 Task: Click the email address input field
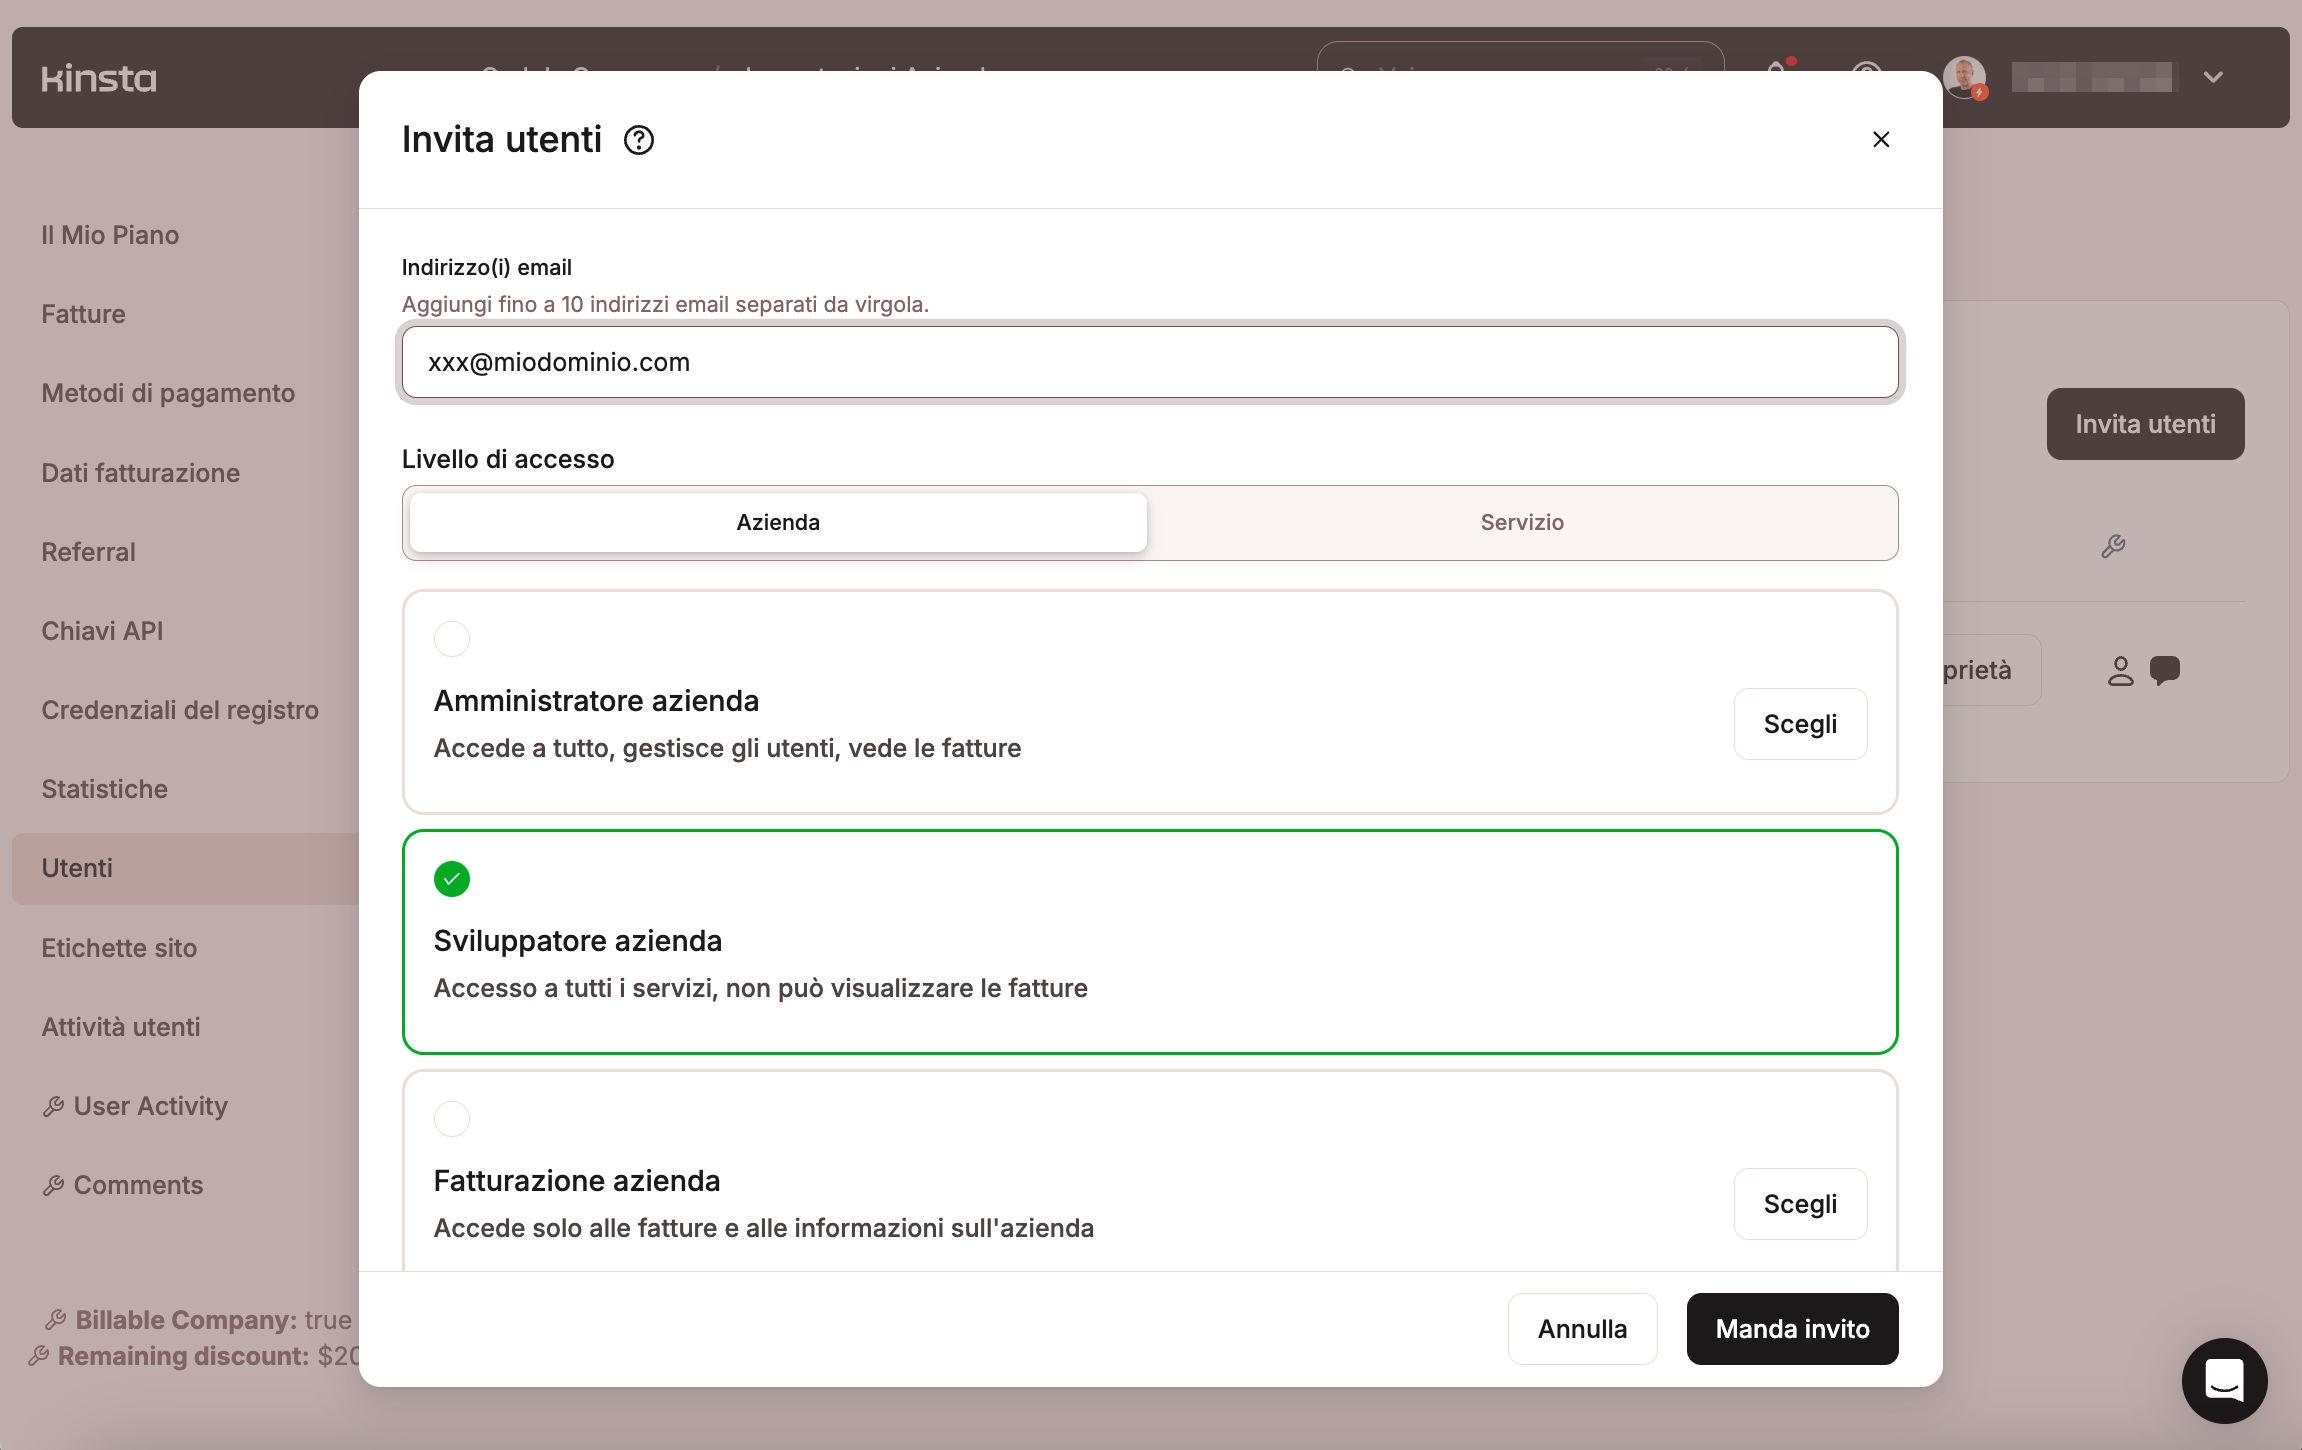(x=1149, y=362)
